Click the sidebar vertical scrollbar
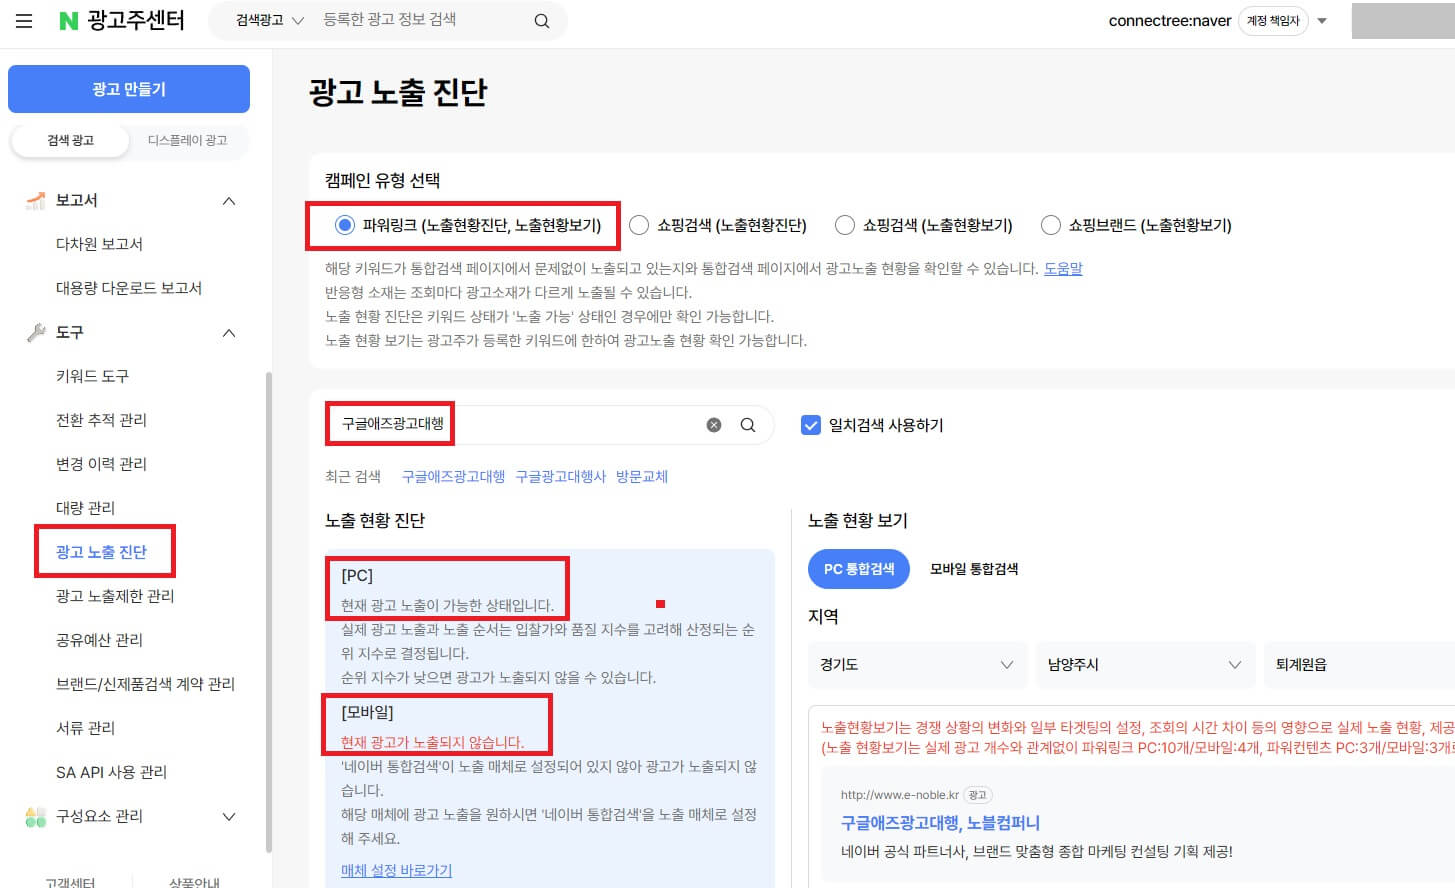Viewport: 1455px width, 888px height. coord(268,610)
